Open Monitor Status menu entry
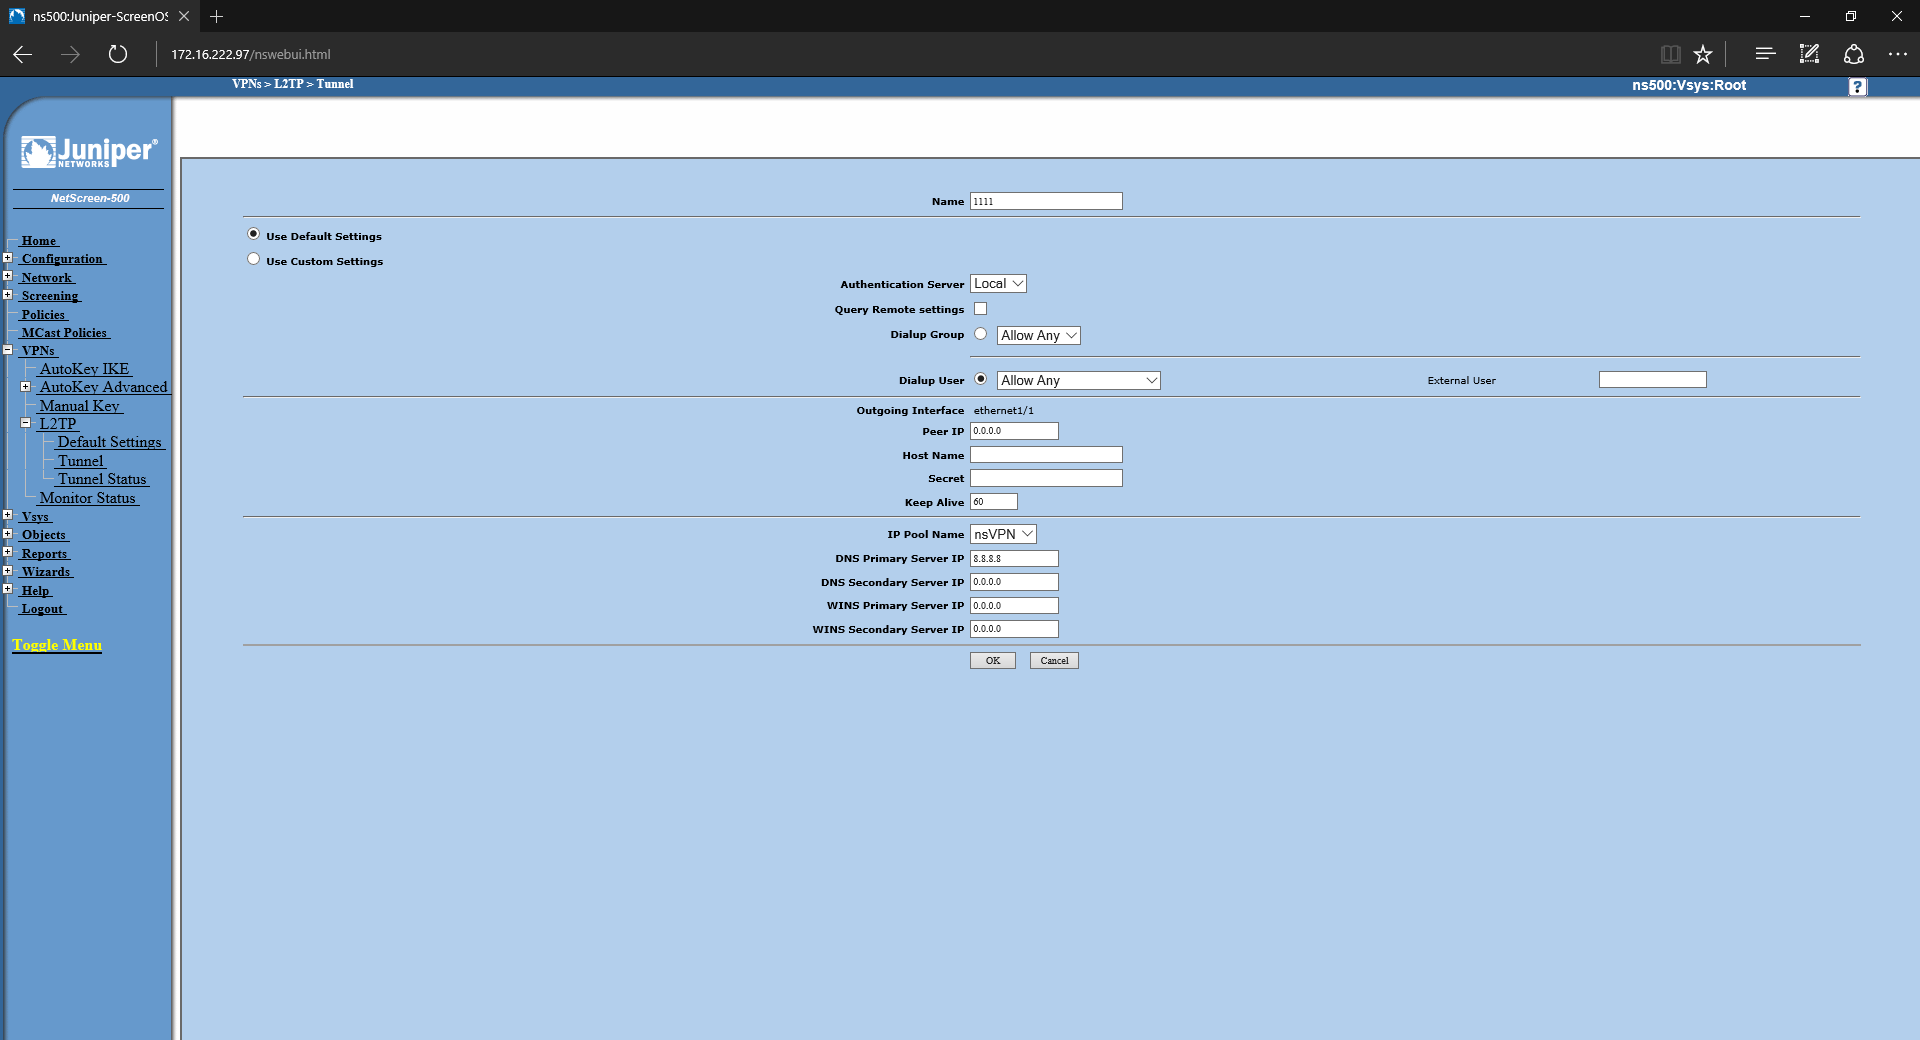Image resolution: width=1920 pixels, height=1040 pixels. [88, 498]
